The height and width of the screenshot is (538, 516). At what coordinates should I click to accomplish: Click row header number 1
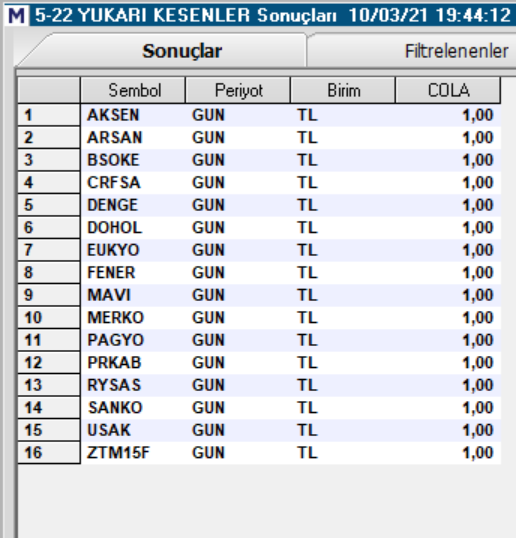click(x=49, y=115)
